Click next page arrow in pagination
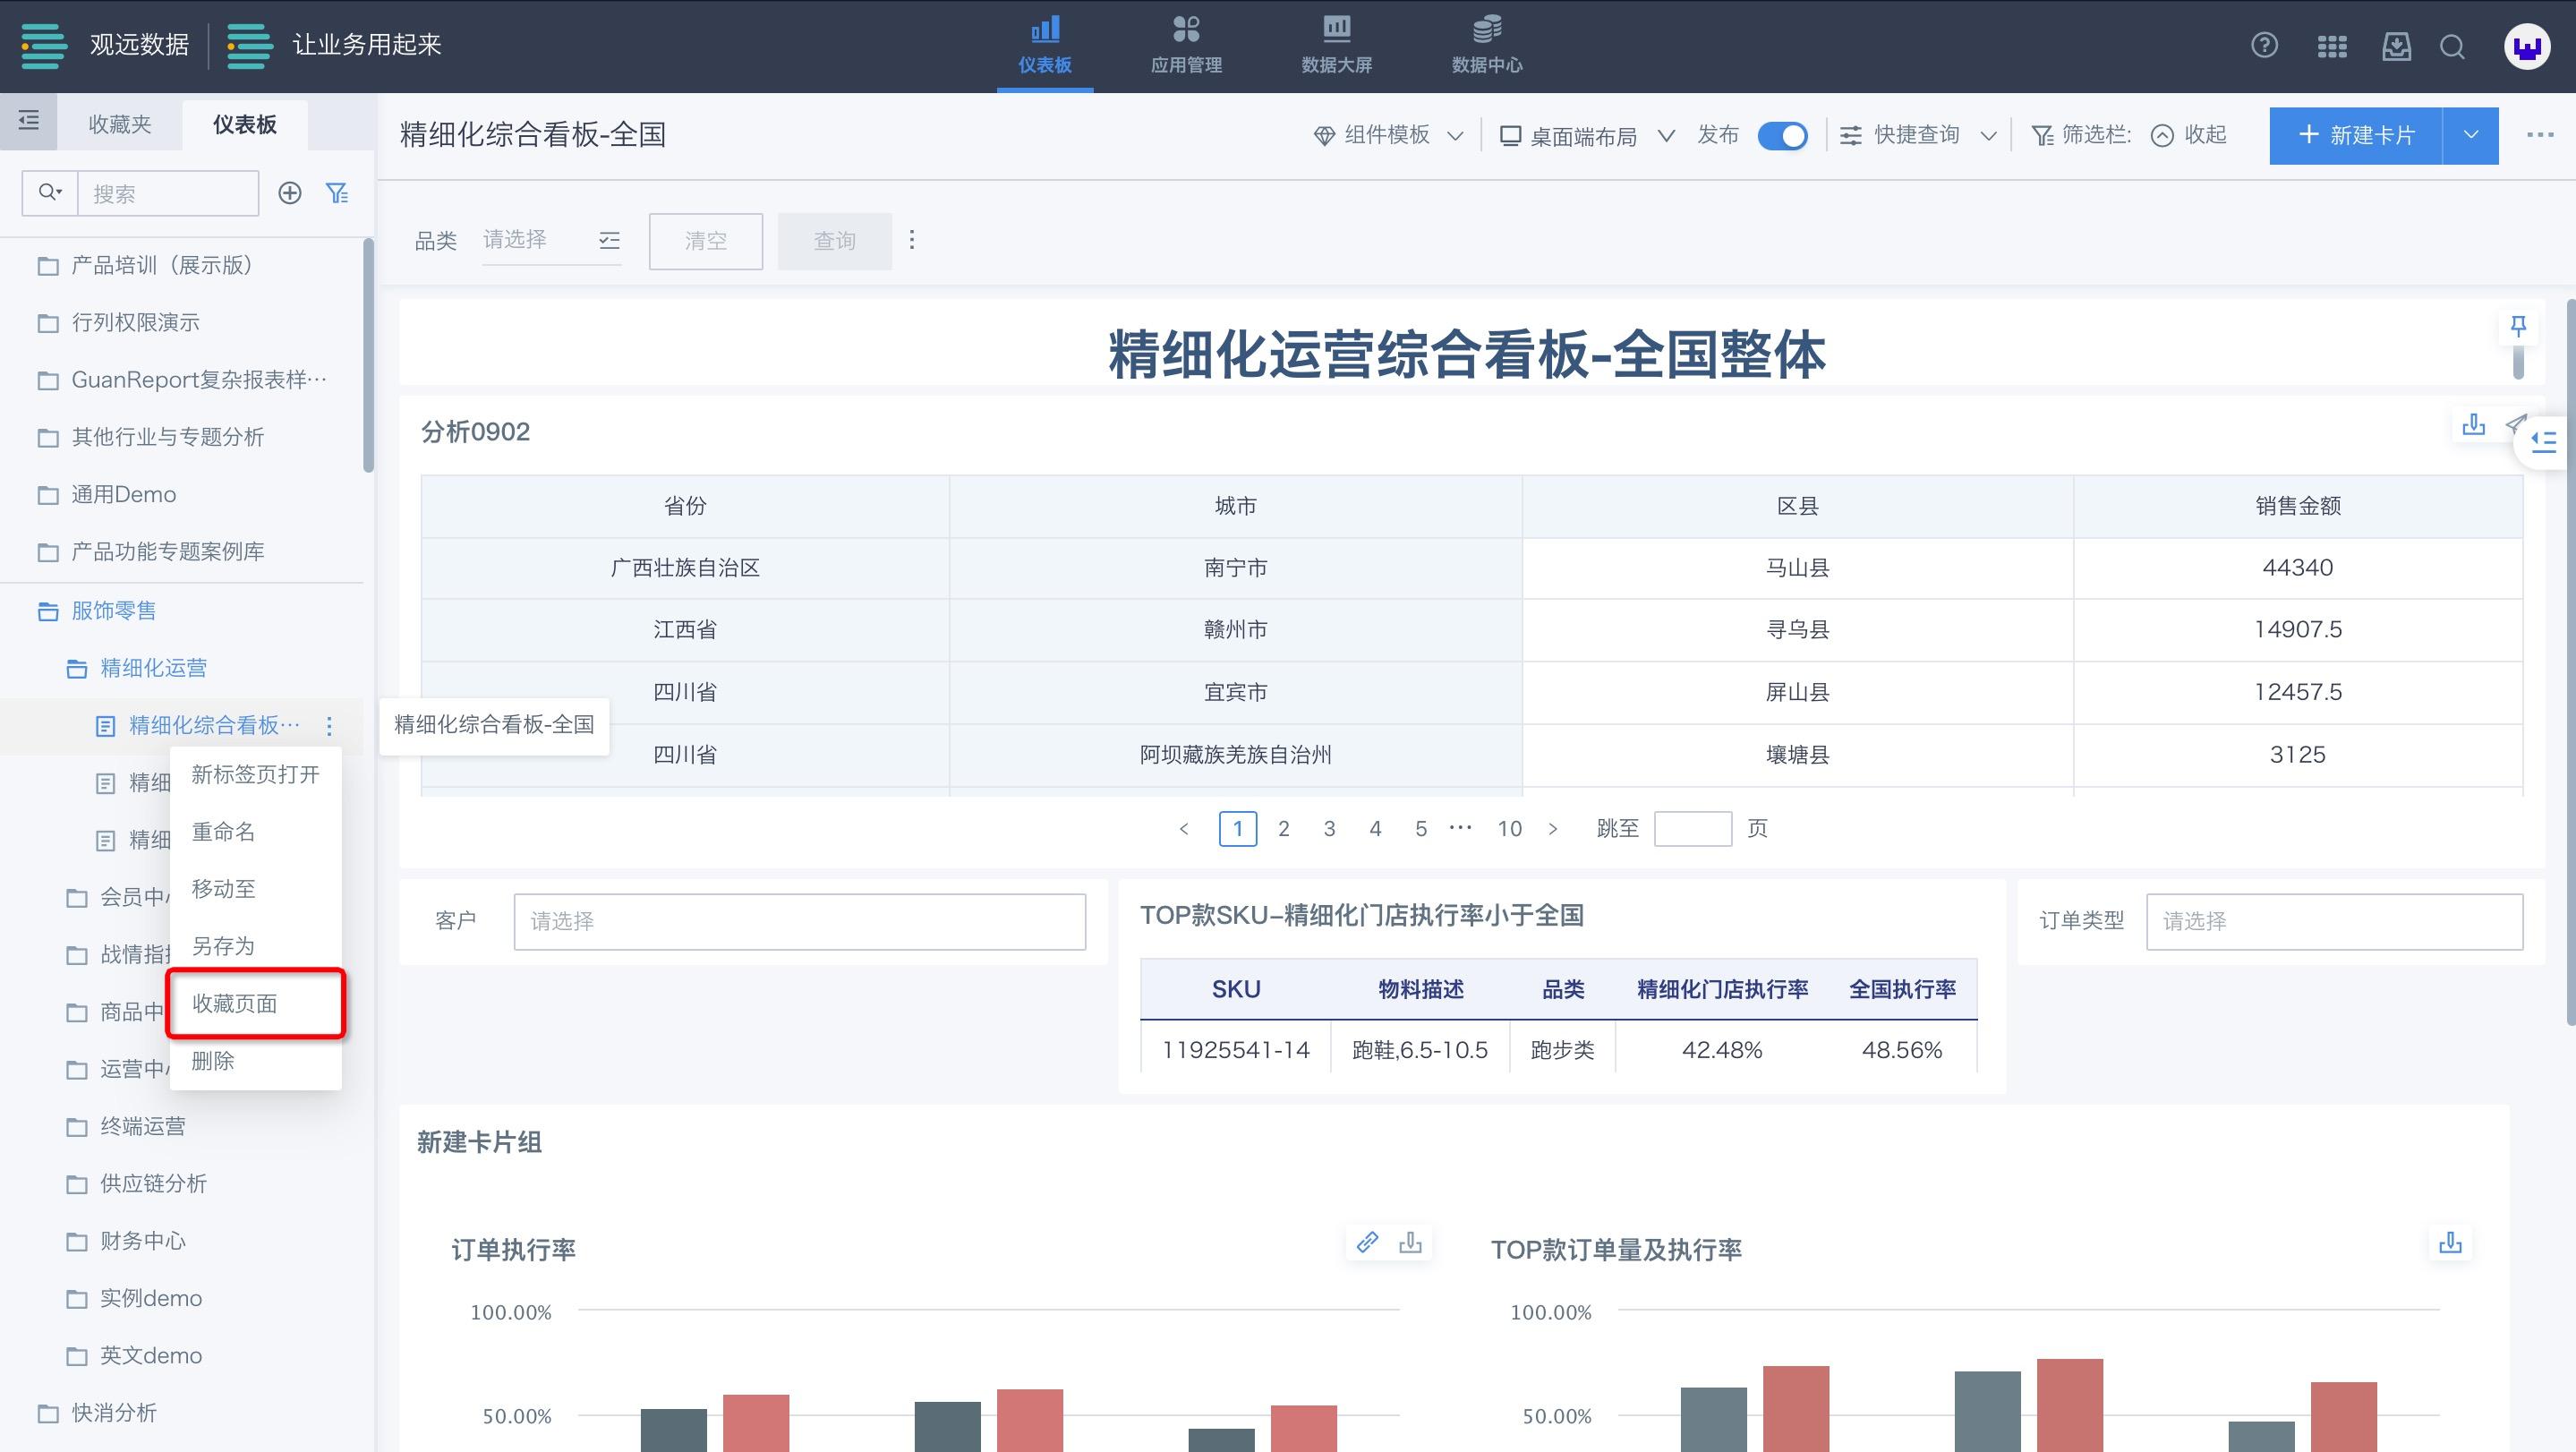The width and height of the screenshot is (2576, 1452). tap(1552, 828)
